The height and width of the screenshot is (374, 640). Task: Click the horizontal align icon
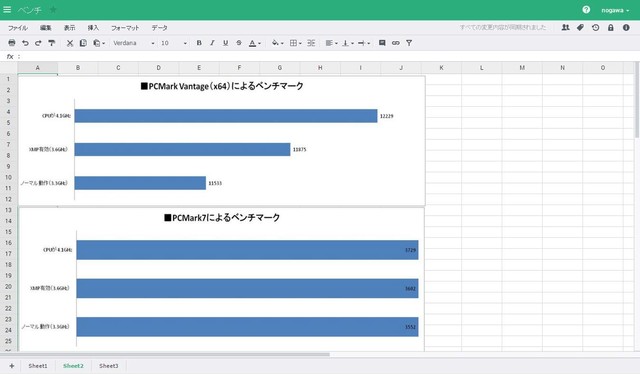coord(329,43)
